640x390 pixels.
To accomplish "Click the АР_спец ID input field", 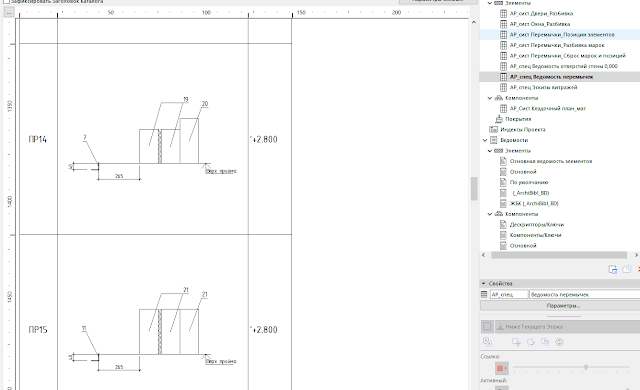I will (509, 294).
